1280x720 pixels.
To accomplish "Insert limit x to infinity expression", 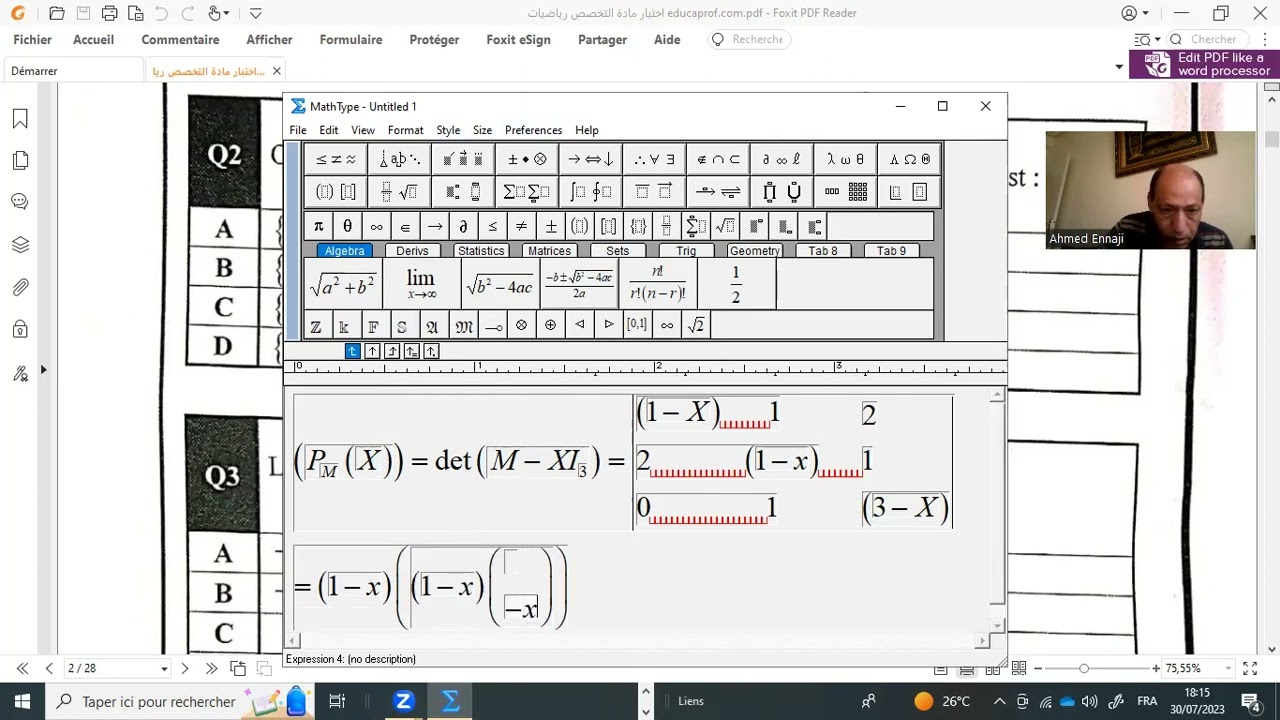I will pos(421,285).
